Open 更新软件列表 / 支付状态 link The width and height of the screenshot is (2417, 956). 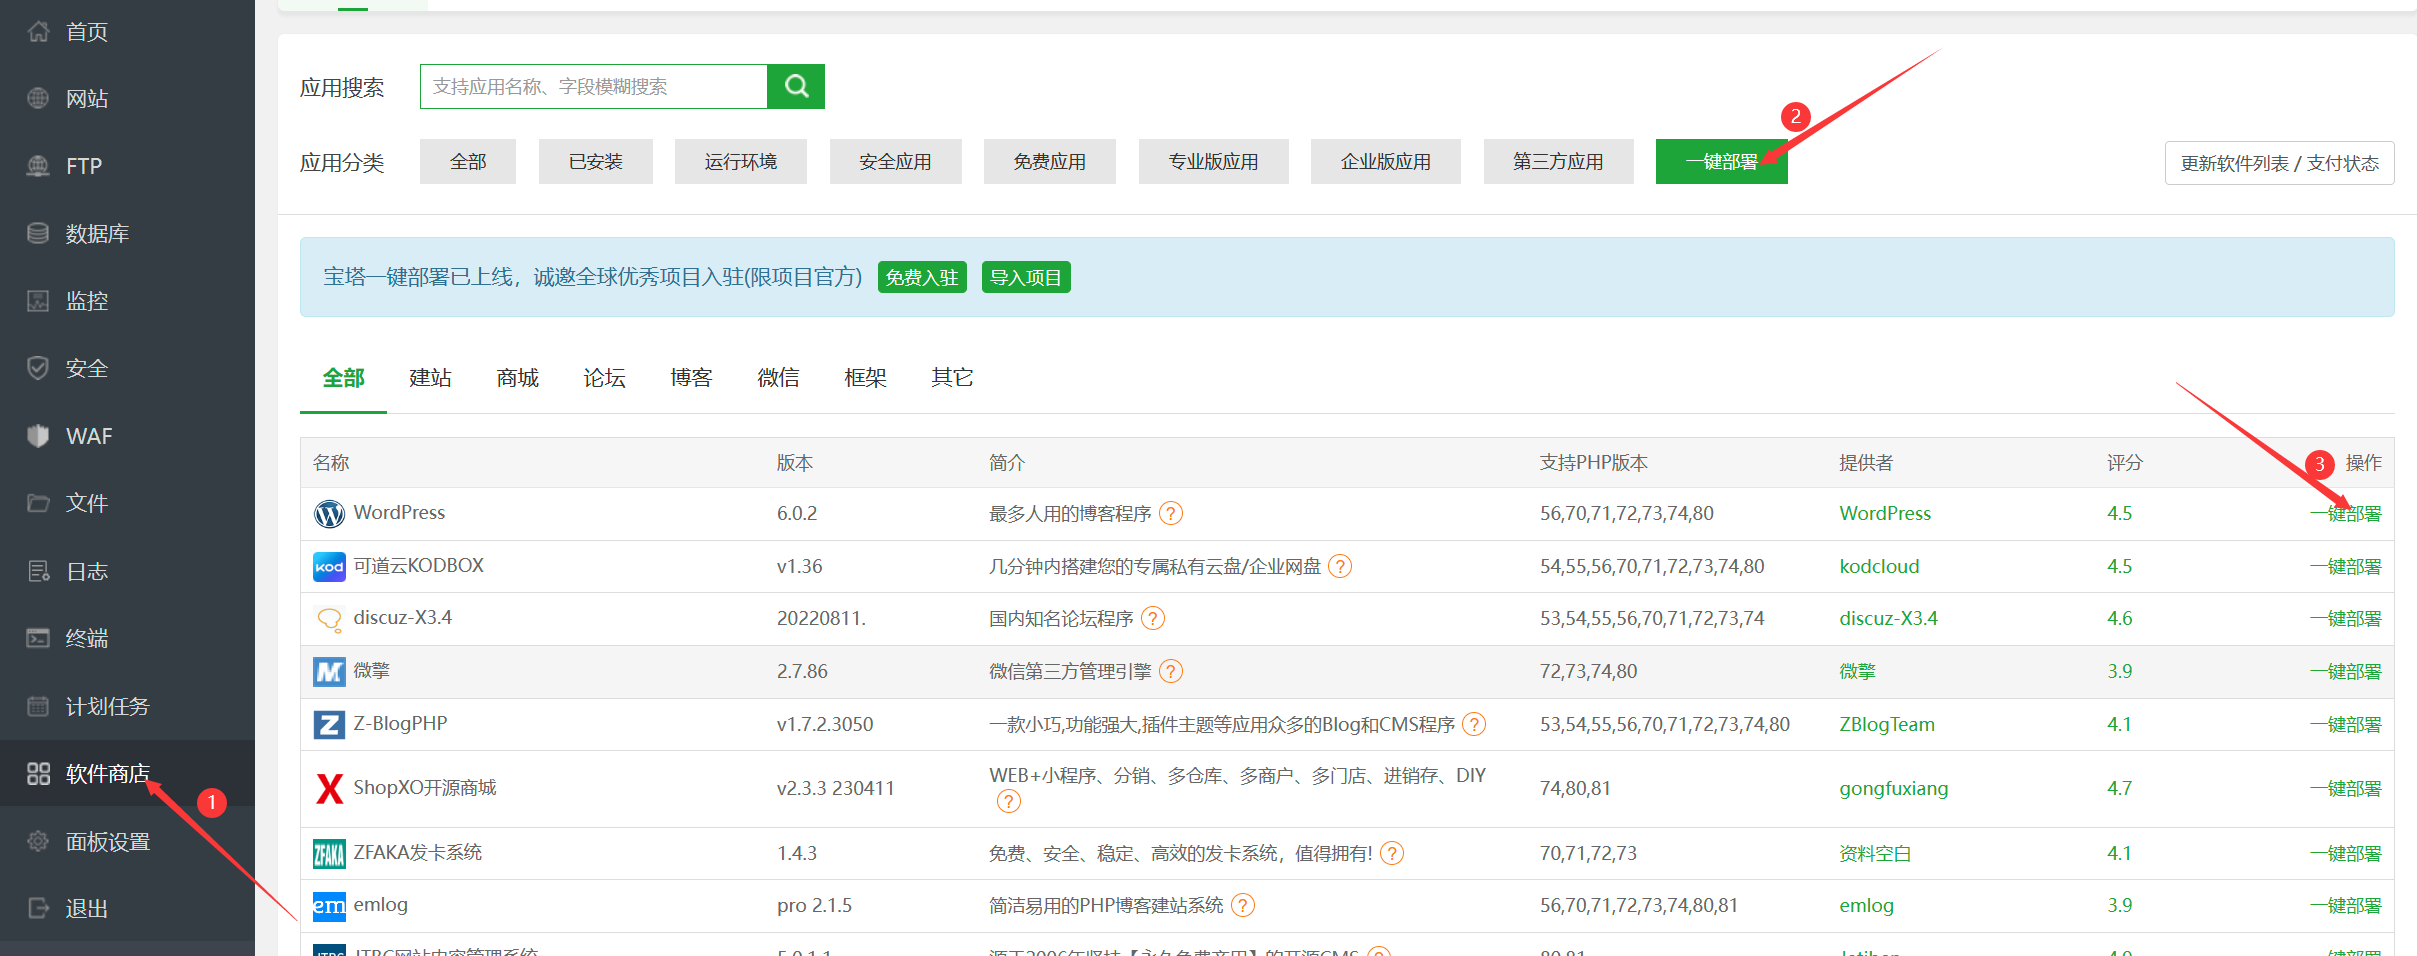coord(2278,163)
